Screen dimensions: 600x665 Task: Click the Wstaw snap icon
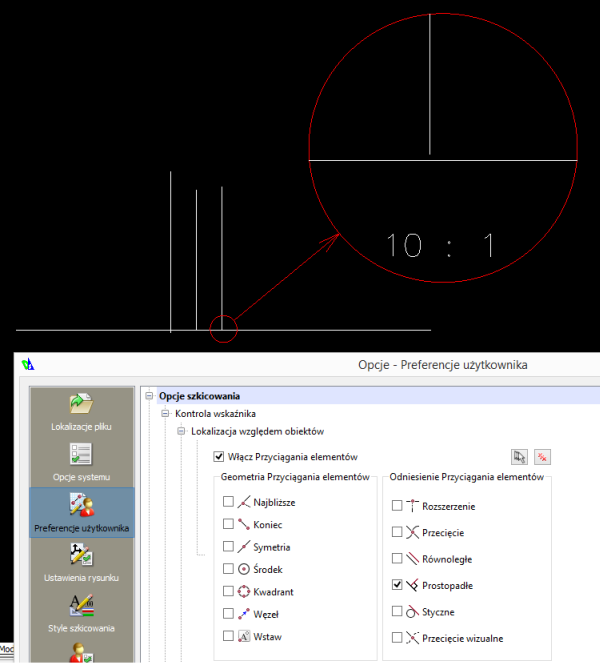(x=244, y=637)
